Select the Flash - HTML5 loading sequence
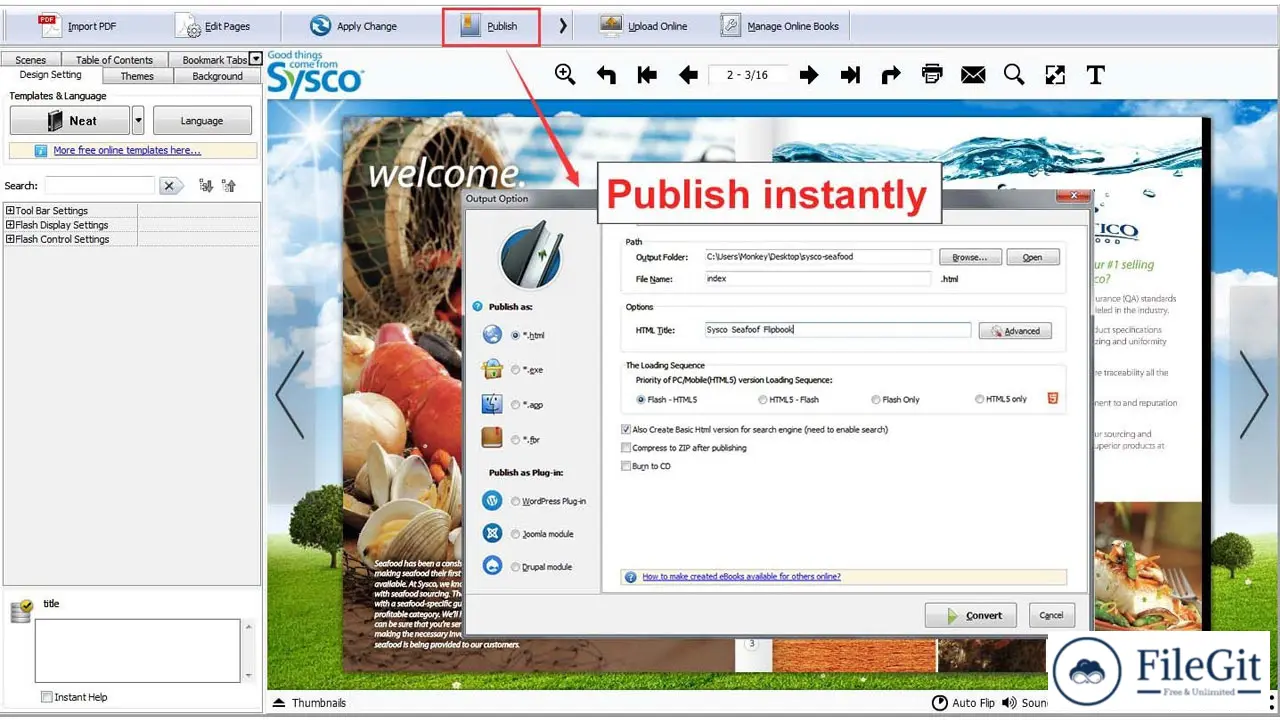 pos(641,400)
